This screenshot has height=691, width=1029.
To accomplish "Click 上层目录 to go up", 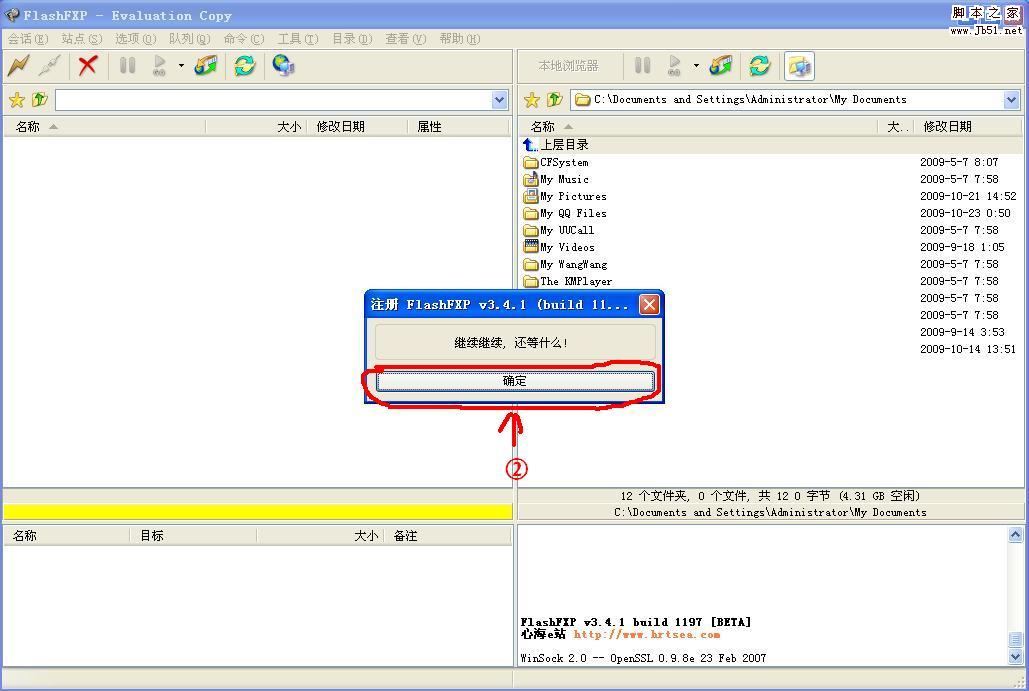I will tap(564, 145).
